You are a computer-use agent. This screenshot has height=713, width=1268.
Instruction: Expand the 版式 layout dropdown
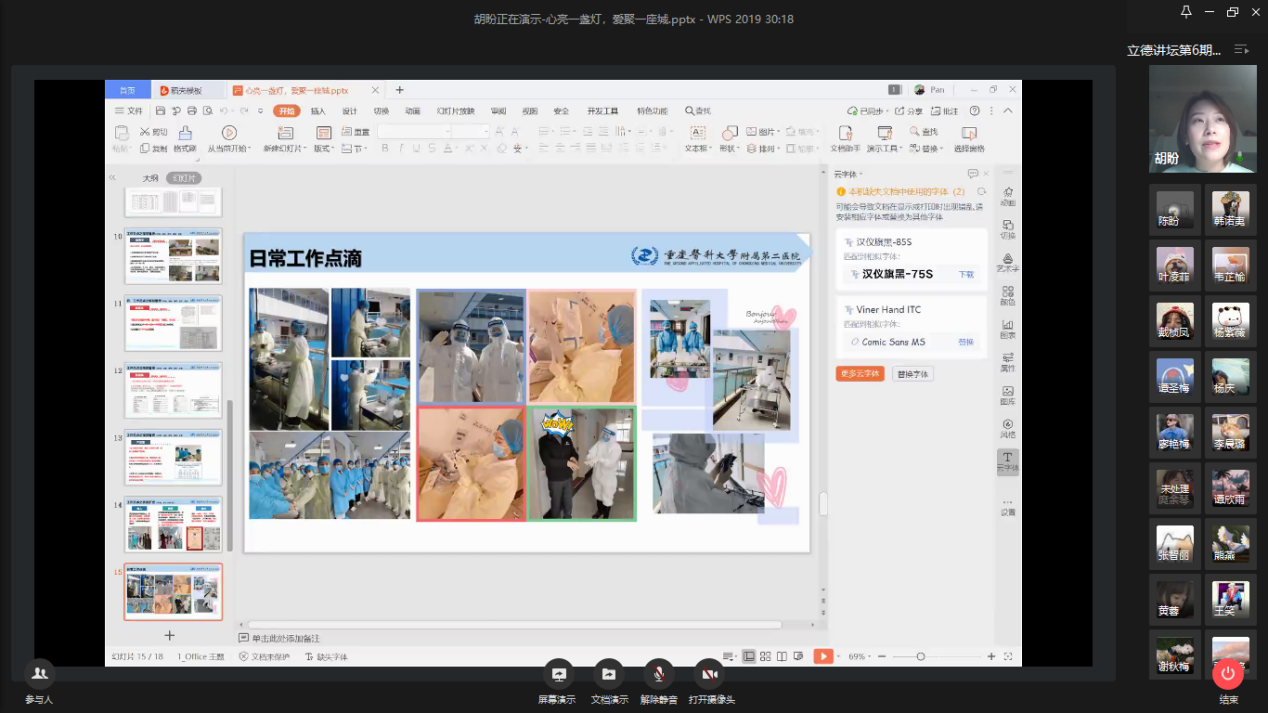(x=325, y=149)
